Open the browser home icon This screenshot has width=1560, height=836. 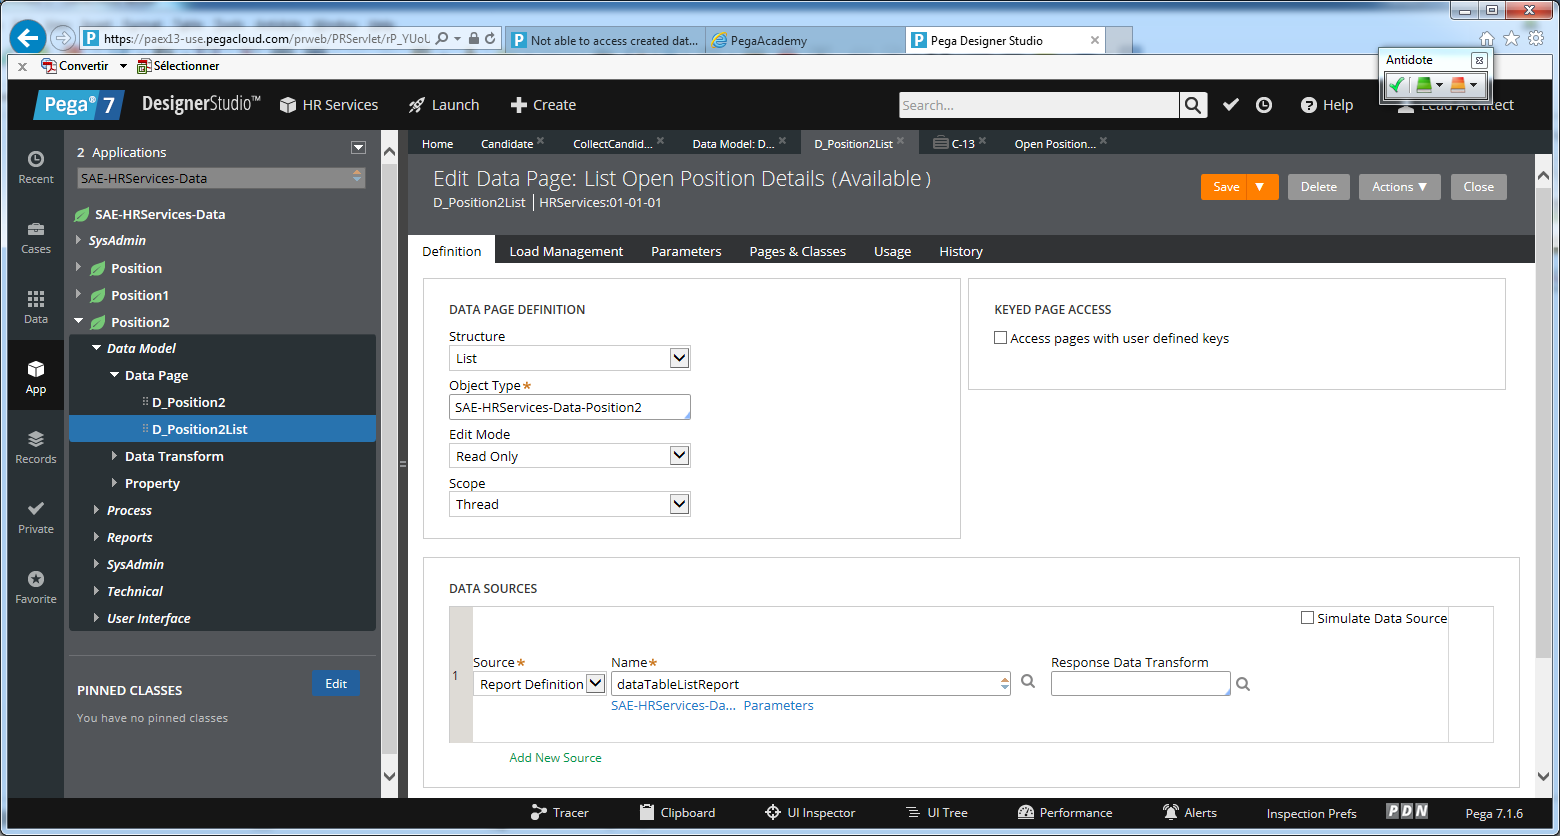point(1487,39)
